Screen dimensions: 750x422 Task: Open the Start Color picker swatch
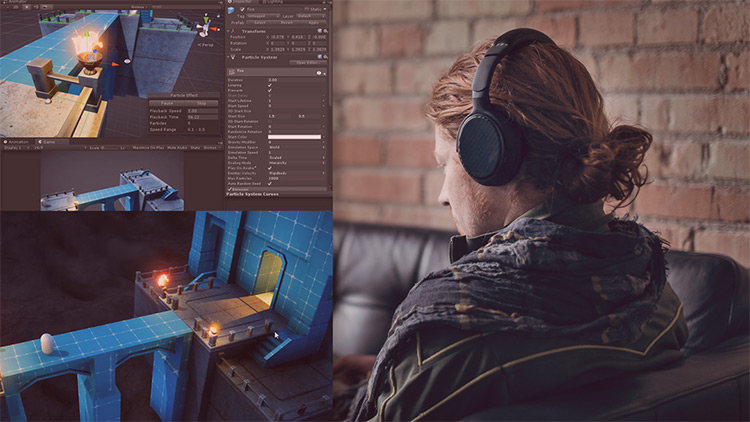[x=294, y=137]
